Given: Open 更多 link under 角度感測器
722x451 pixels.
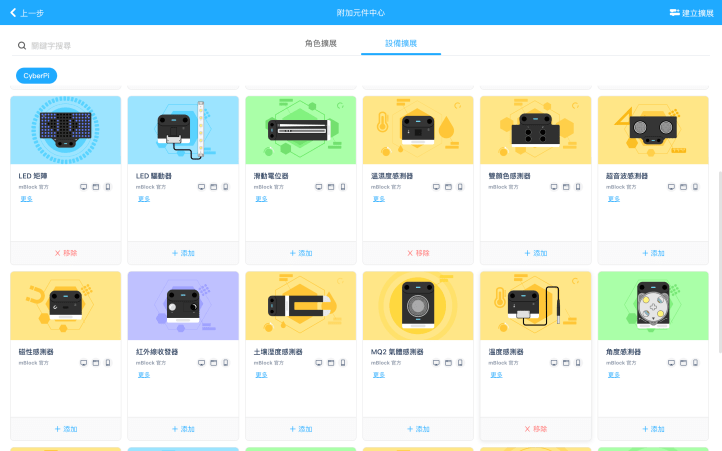Looking at the screenshot, I should (x=614, y=375).
